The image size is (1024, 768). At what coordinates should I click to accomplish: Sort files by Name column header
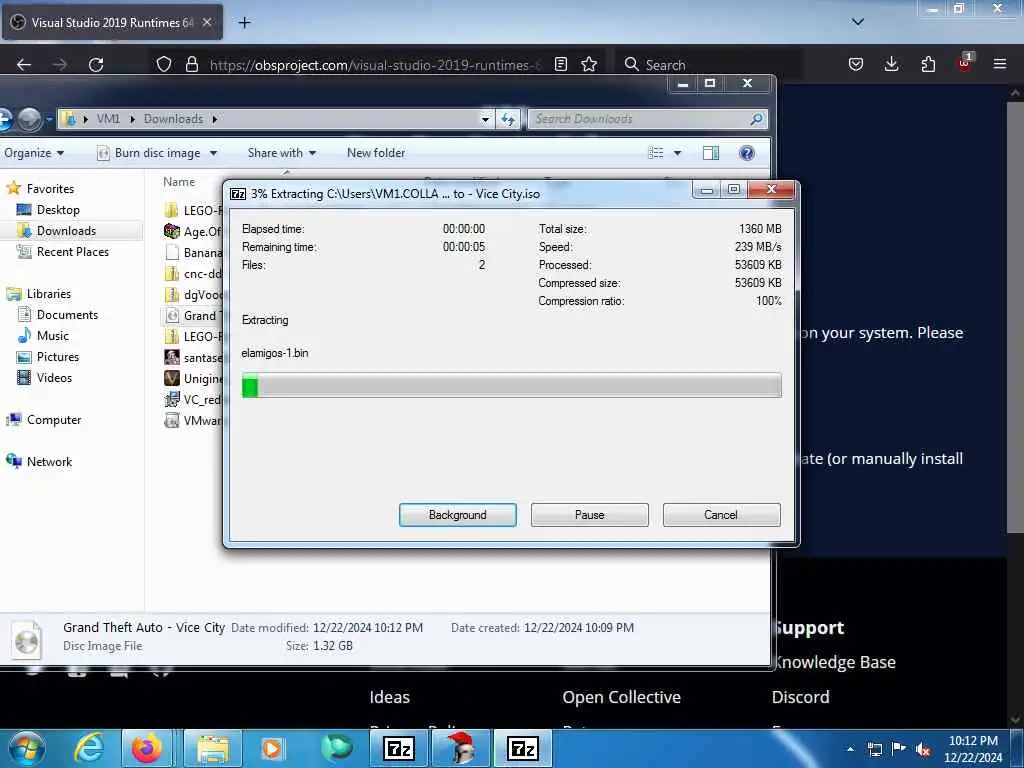(x=179, y=182)
